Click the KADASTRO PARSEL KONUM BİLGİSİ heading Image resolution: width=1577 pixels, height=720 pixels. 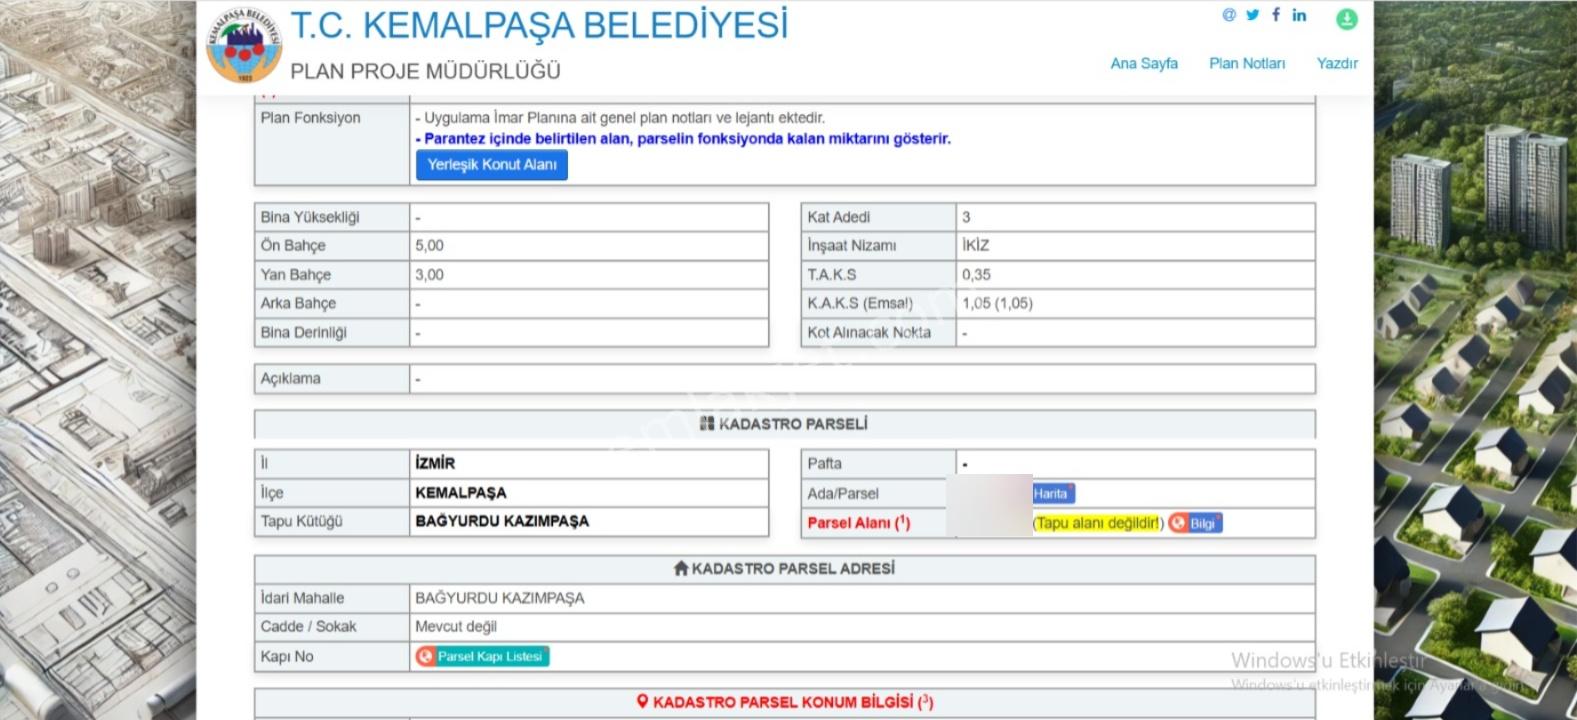(x=793, y=702)
